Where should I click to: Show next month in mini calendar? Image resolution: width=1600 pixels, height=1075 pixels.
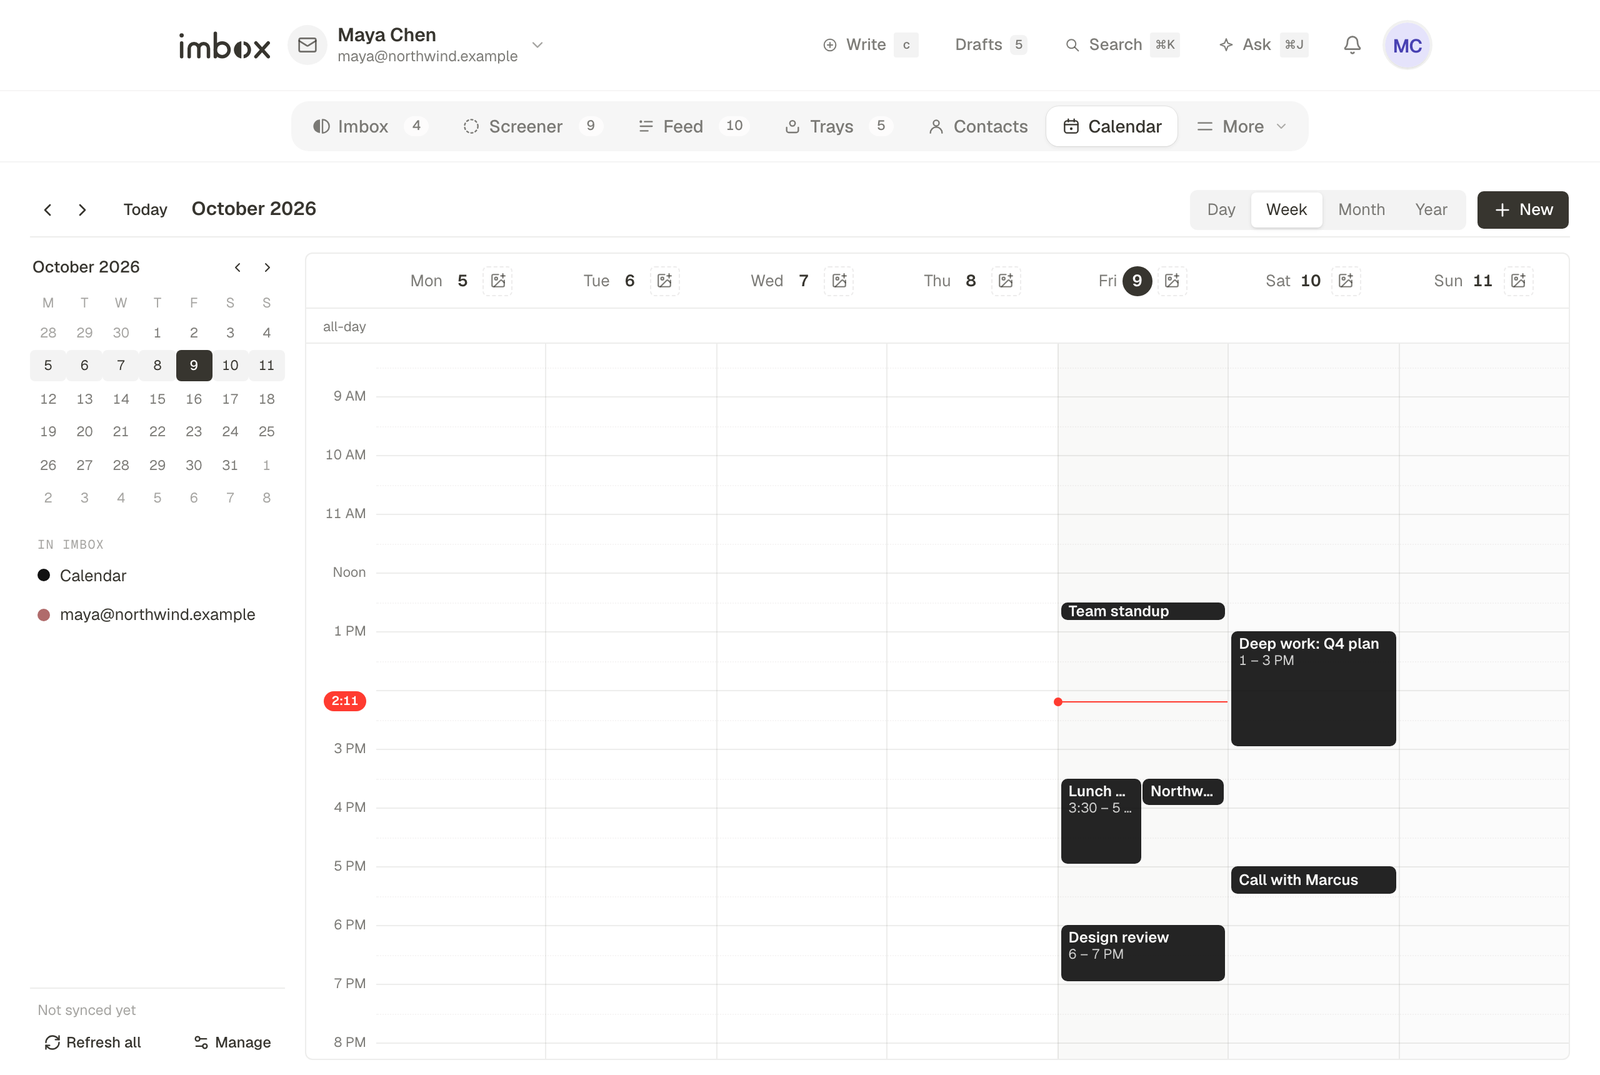click(267, 267)
